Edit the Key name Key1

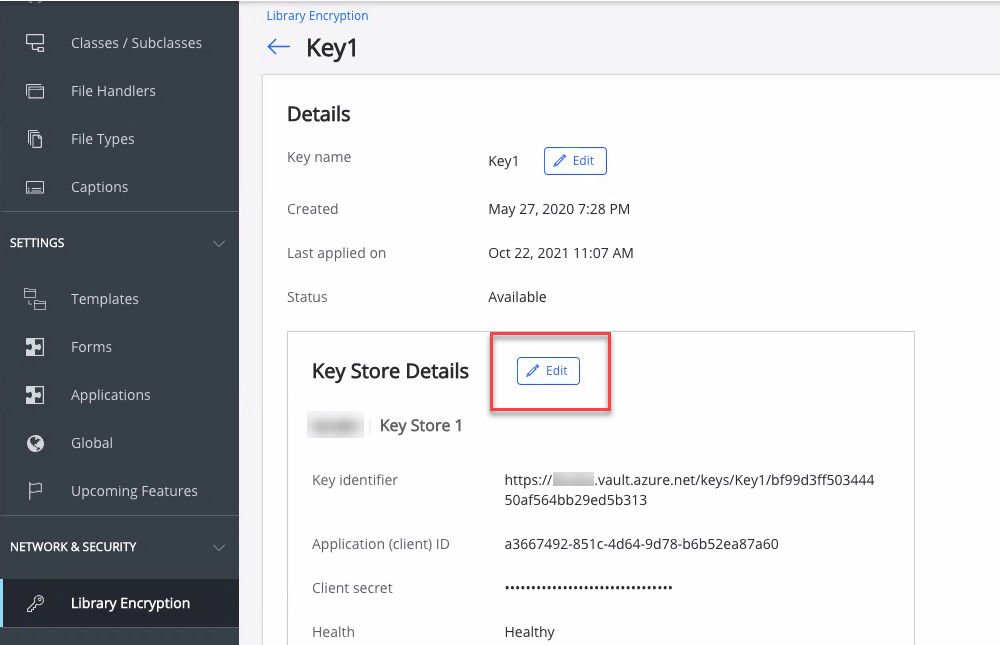[x=575, y=161]
